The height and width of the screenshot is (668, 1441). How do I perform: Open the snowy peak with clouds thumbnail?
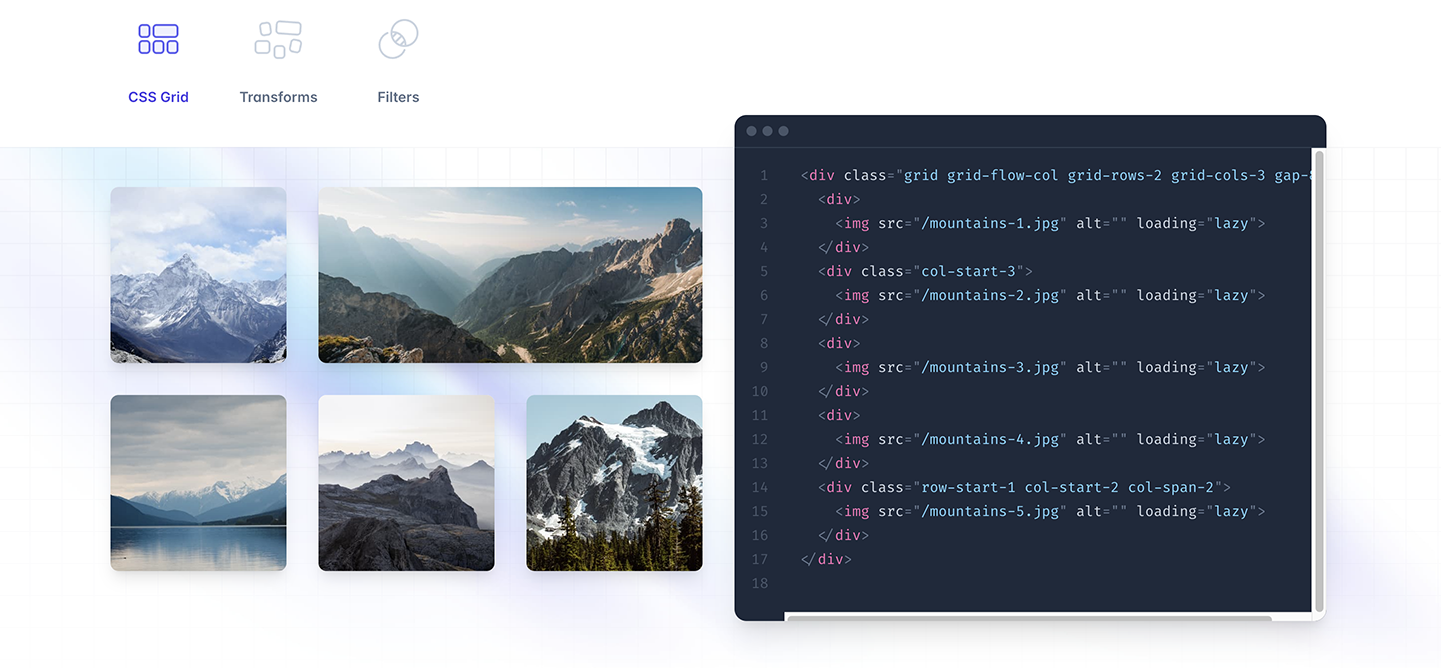point(198,275)
